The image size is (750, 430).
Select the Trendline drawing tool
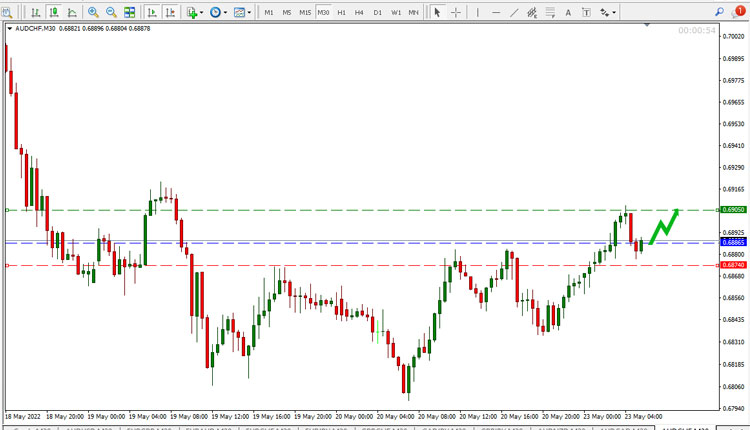pos(514,12)
